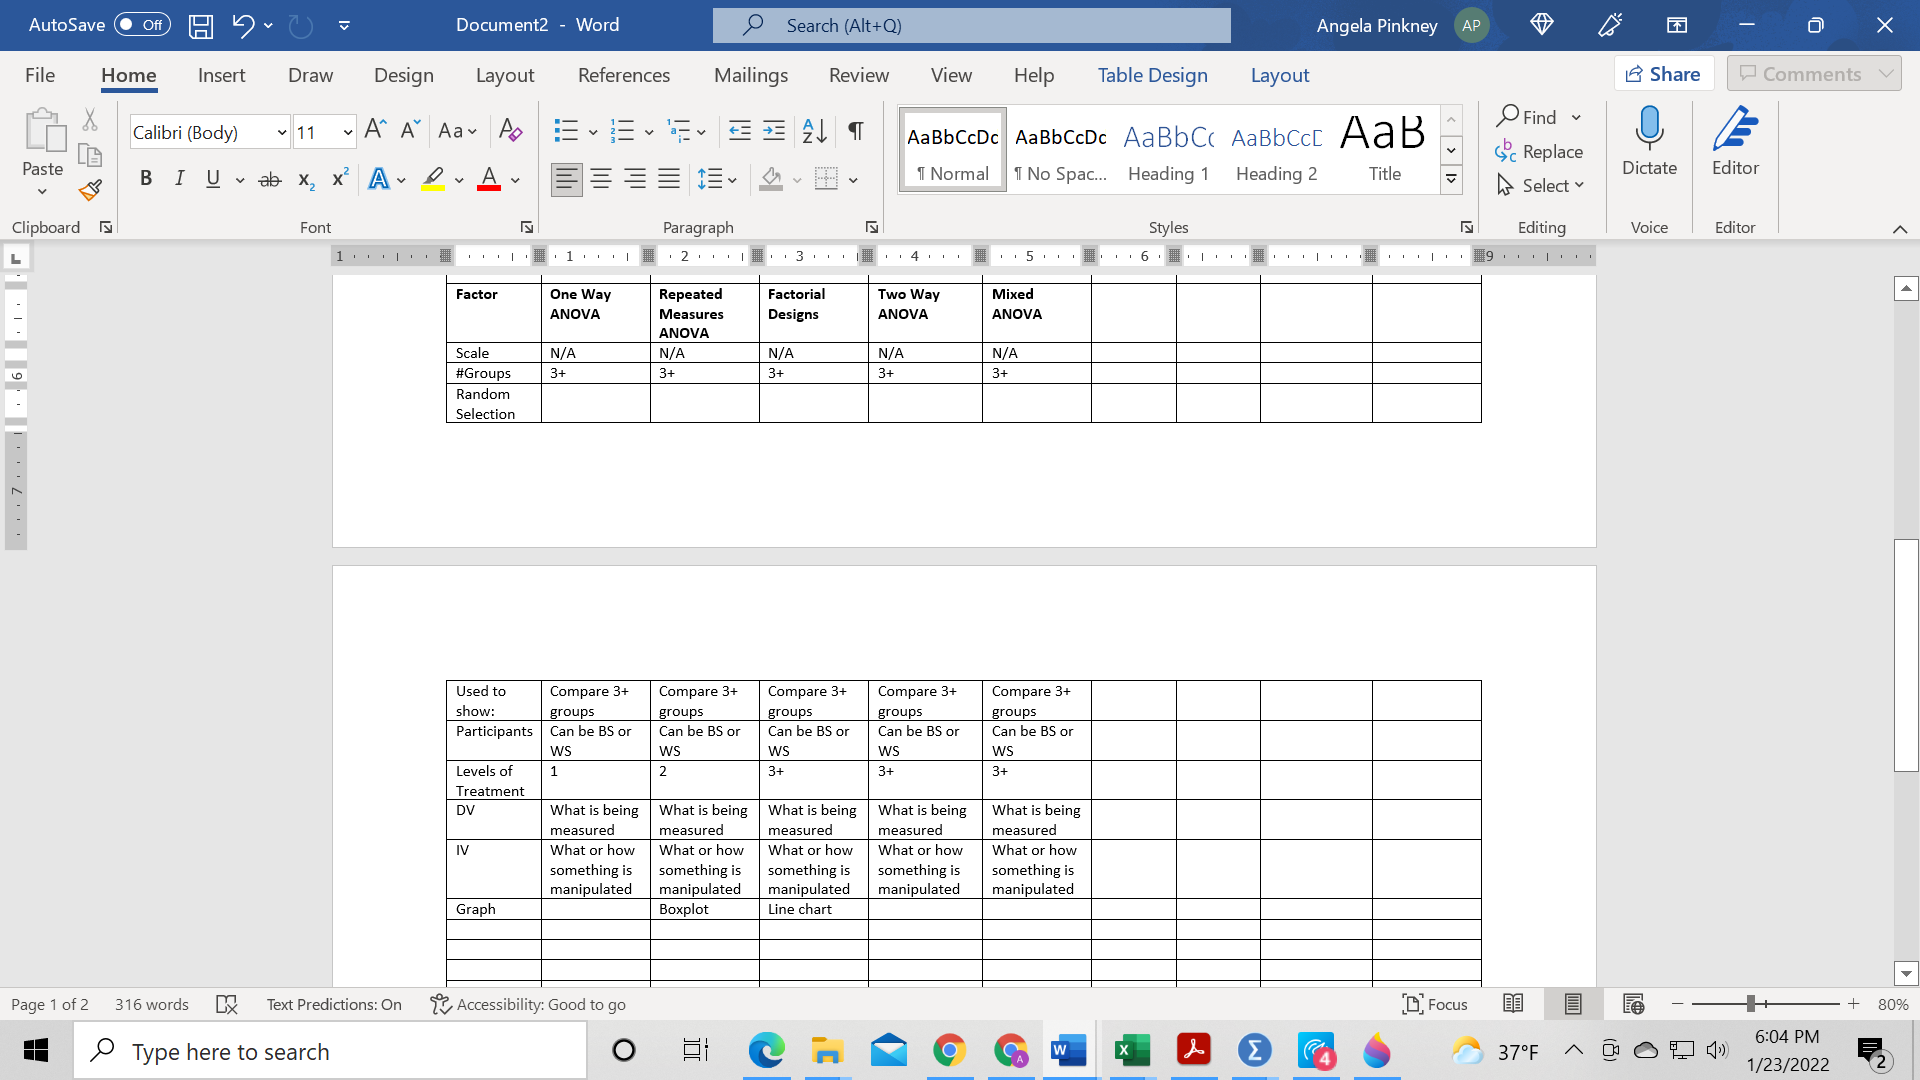Click the Replace button
Image resolution: width=1920 pixels, height=1080 pixels.
point(1540,151)
